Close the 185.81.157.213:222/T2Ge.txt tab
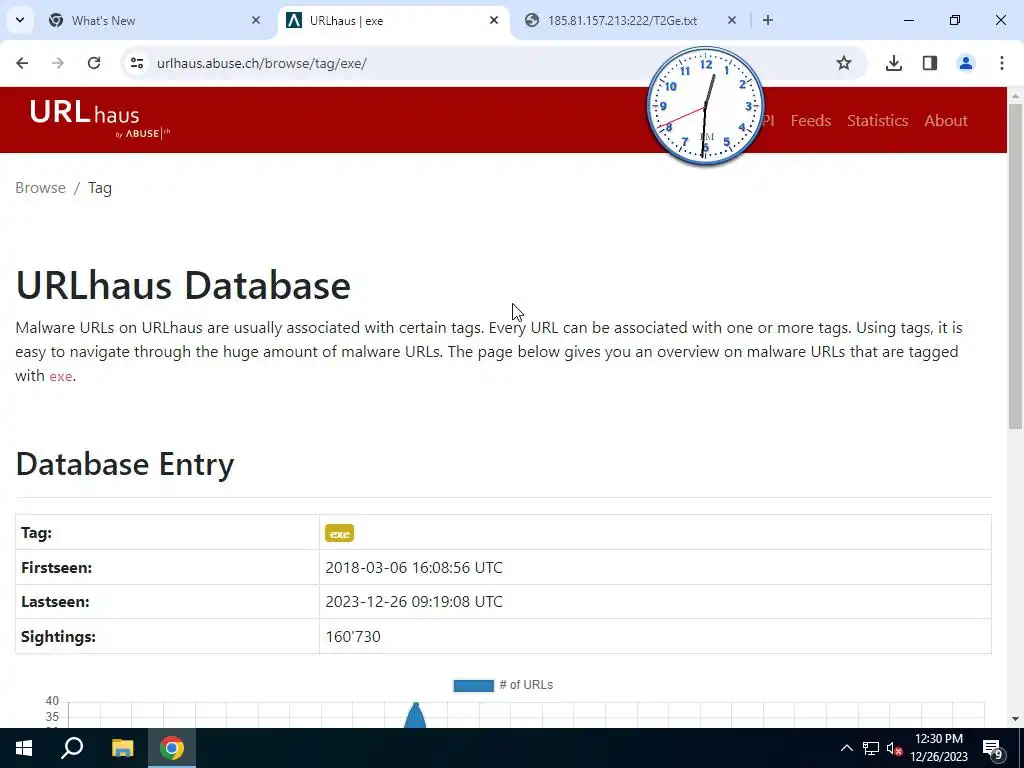This screenshot has height=768, width=1024. pyautogui.click(x=731, y=20)
